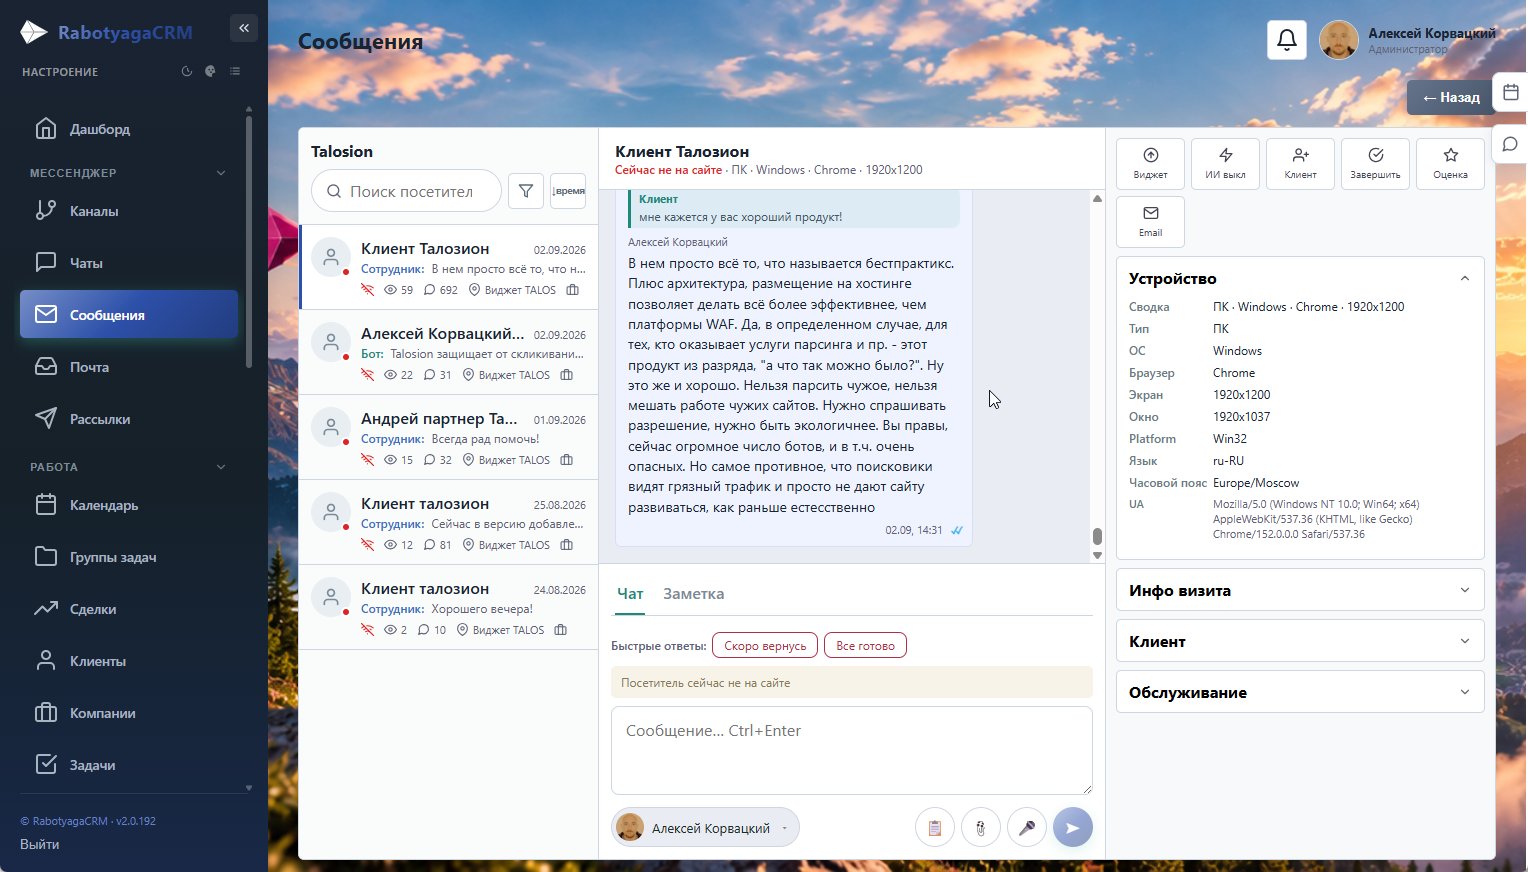
Task: Open the notifications bell
Action: click(x=1287, y=40)
